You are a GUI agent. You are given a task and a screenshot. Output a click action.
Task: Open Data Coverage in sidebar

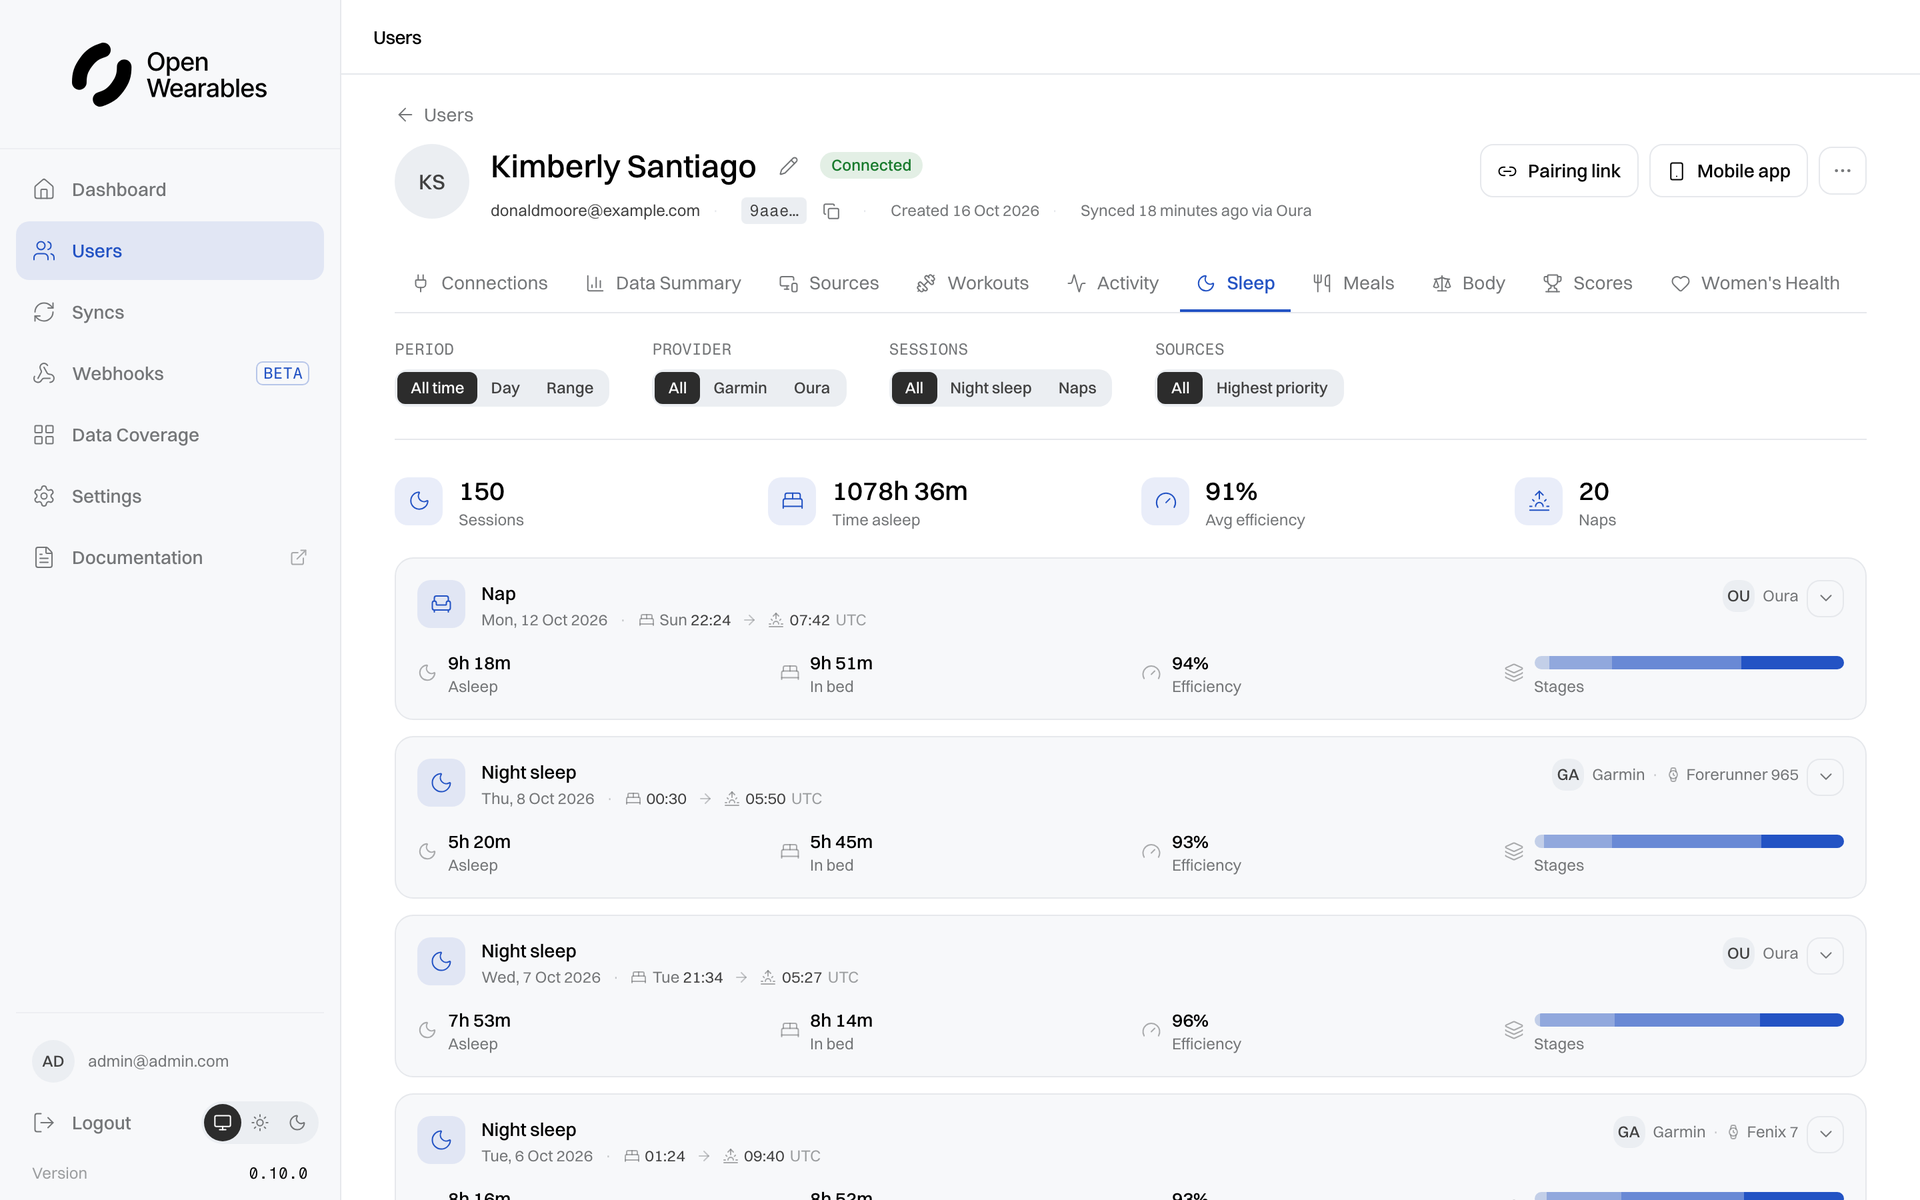(x=170, y=435)
